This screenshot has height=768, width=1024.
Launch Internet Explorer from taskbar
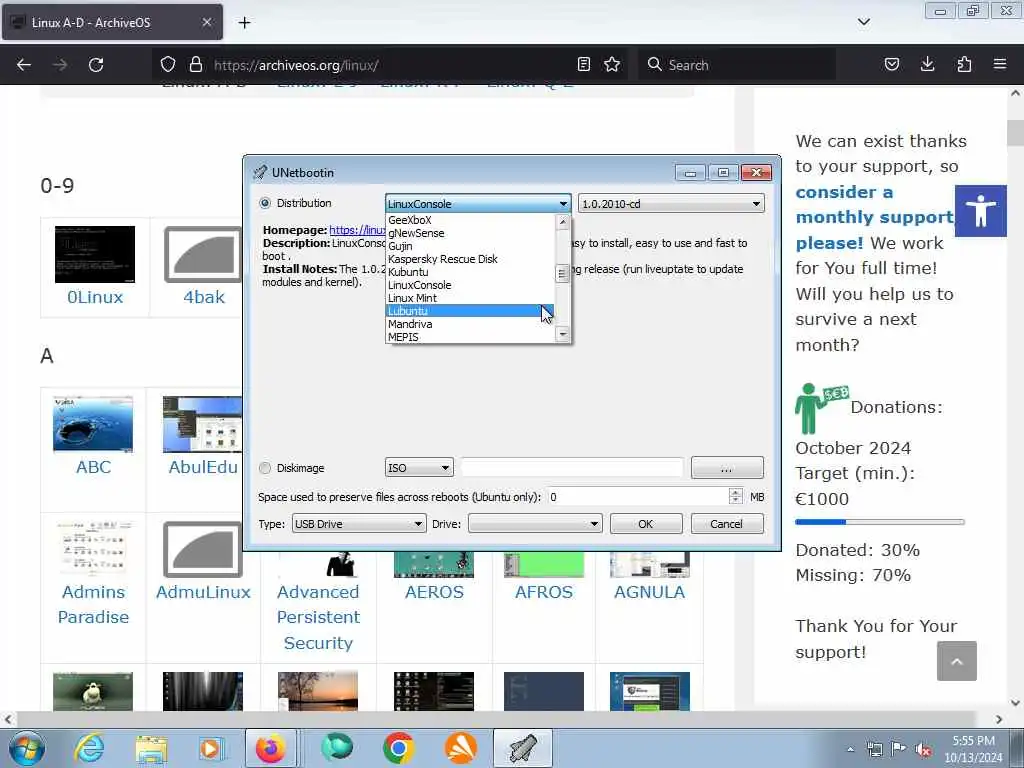pyautogui.click(x=89, y=748)
